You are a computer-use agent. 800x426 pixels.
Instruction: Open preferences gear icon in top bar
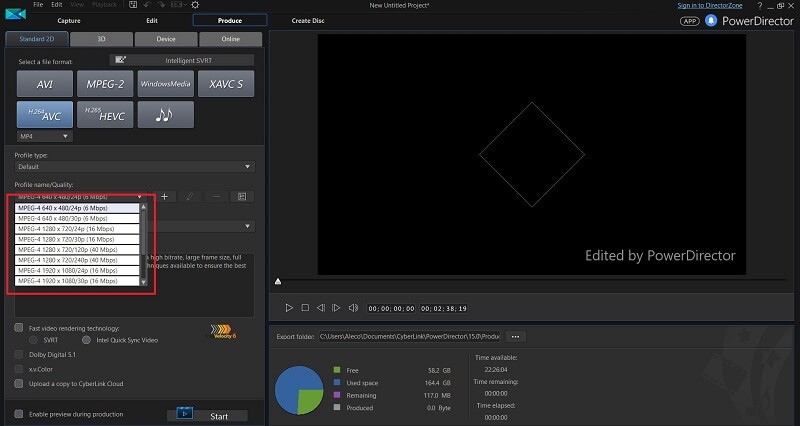[x=195, y=5]
